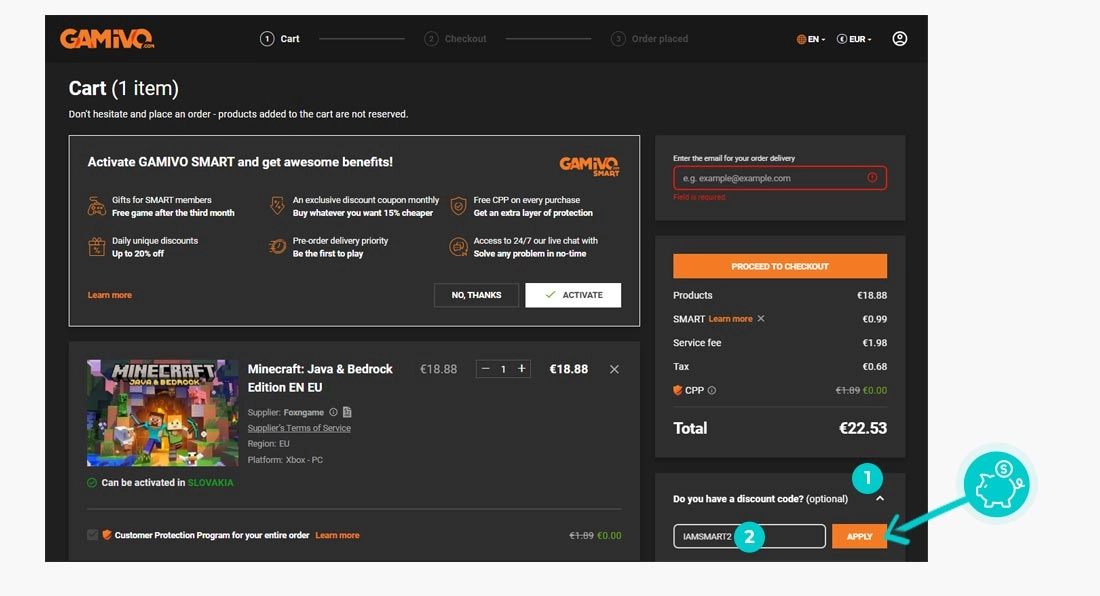
Task: Click the Free CPP shield benefit icon
Action: 458,206
